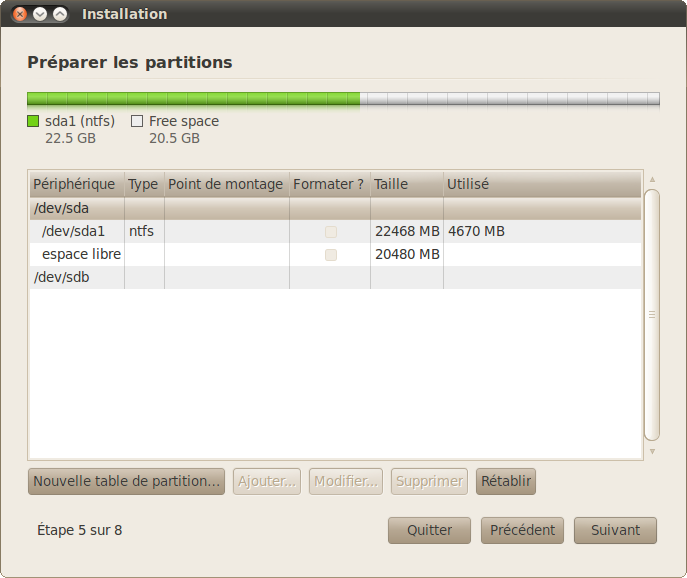Toggle the Formater checkbox for /dev/sda1
This screenshot has height=578, width=687.
330,232
